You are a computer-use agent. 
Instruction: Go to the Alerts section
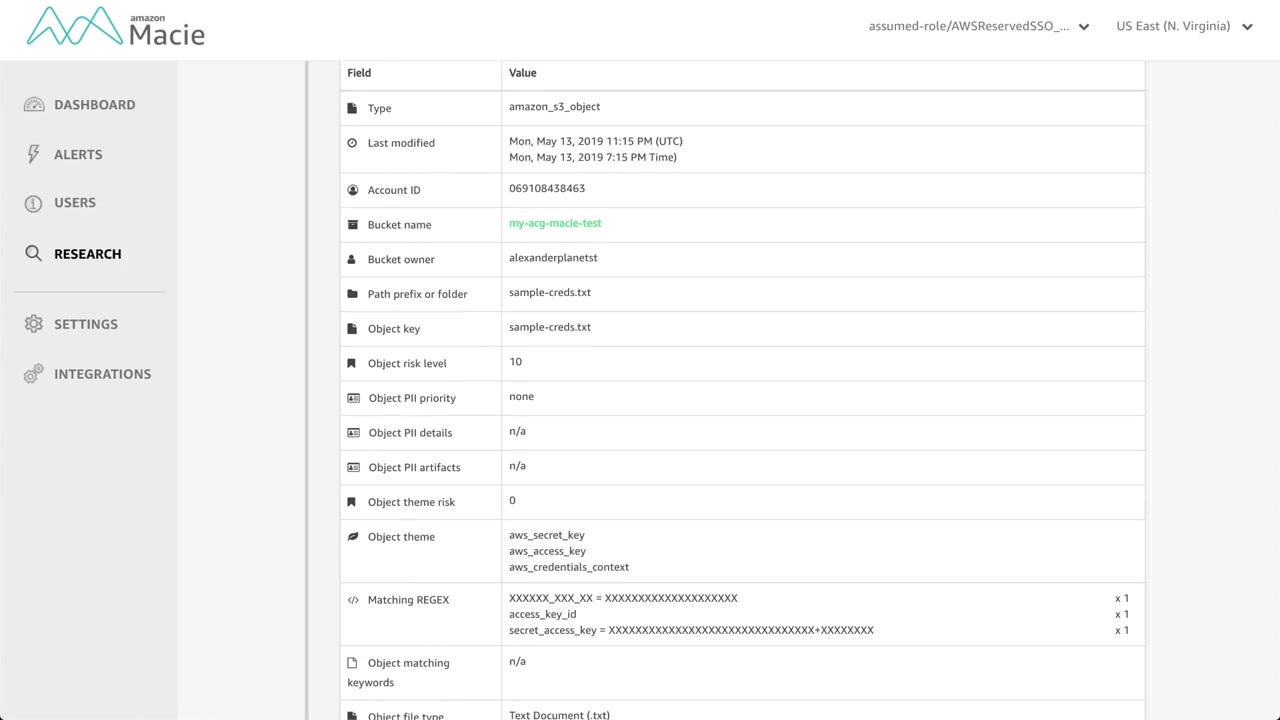pos(78,155)
